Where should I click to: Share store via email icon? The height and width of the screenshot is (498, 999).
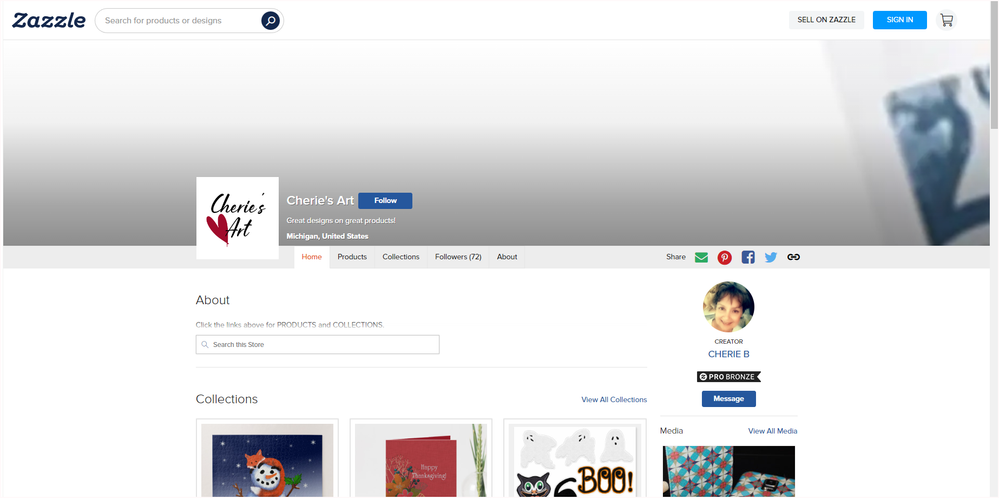[x=701, y=257]
